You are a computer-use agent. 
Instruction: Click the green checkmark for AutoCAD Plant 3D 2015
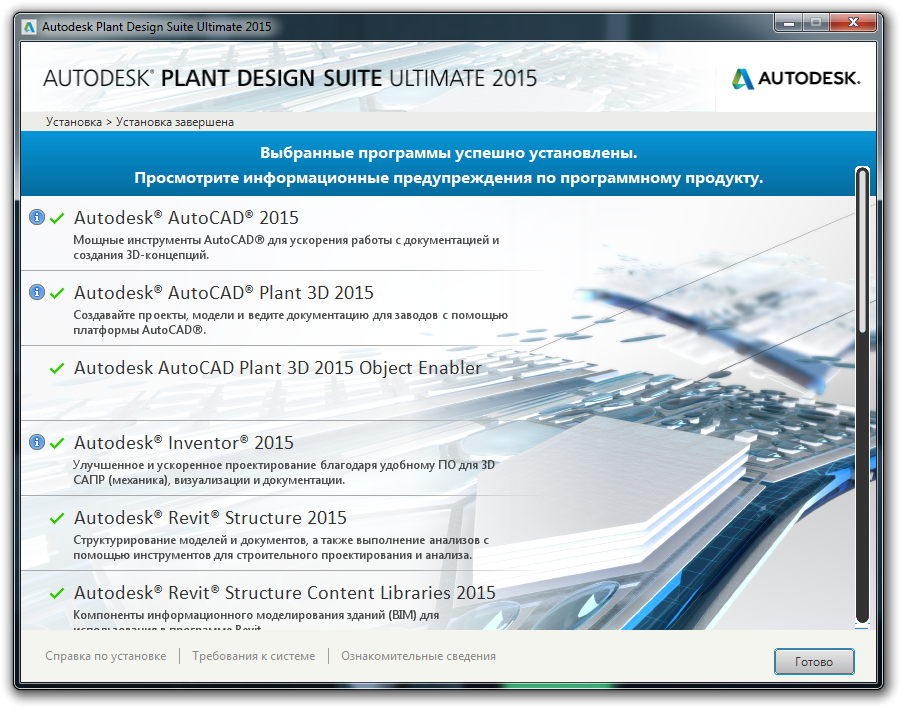(57, 293)
